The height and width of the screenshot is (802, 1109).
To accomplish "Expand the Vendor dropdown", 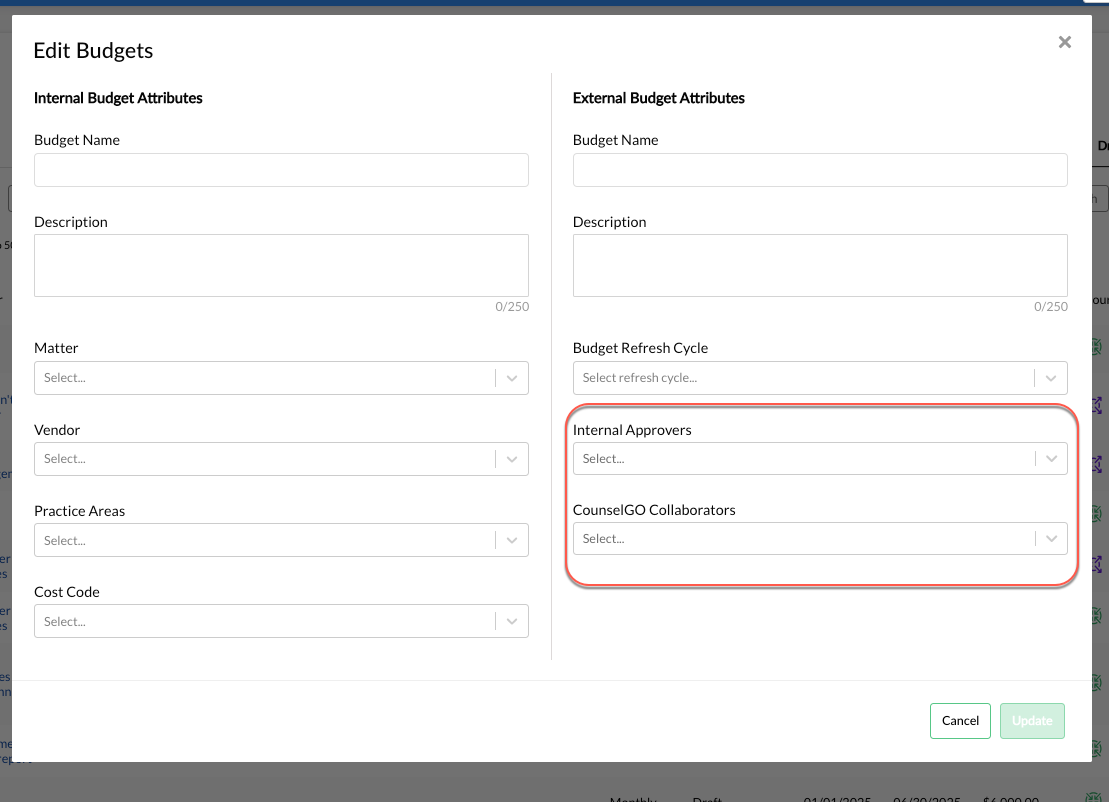I will click(281, 459).
